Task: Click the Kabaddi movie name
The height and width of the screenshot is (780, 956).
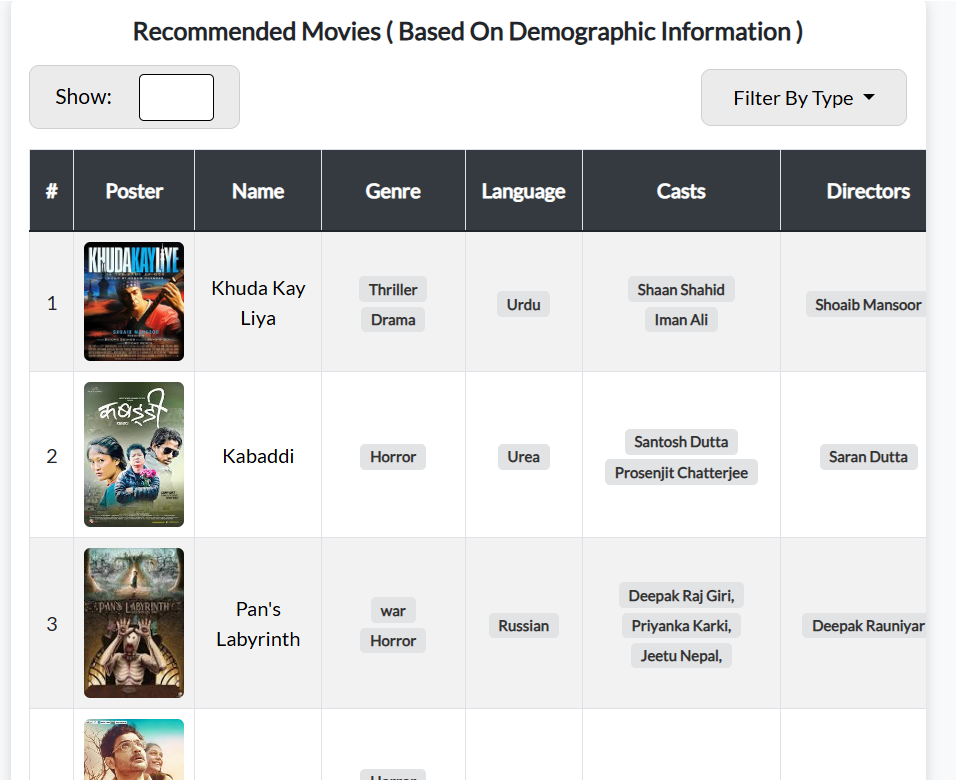Action: (x=258, y=456)
